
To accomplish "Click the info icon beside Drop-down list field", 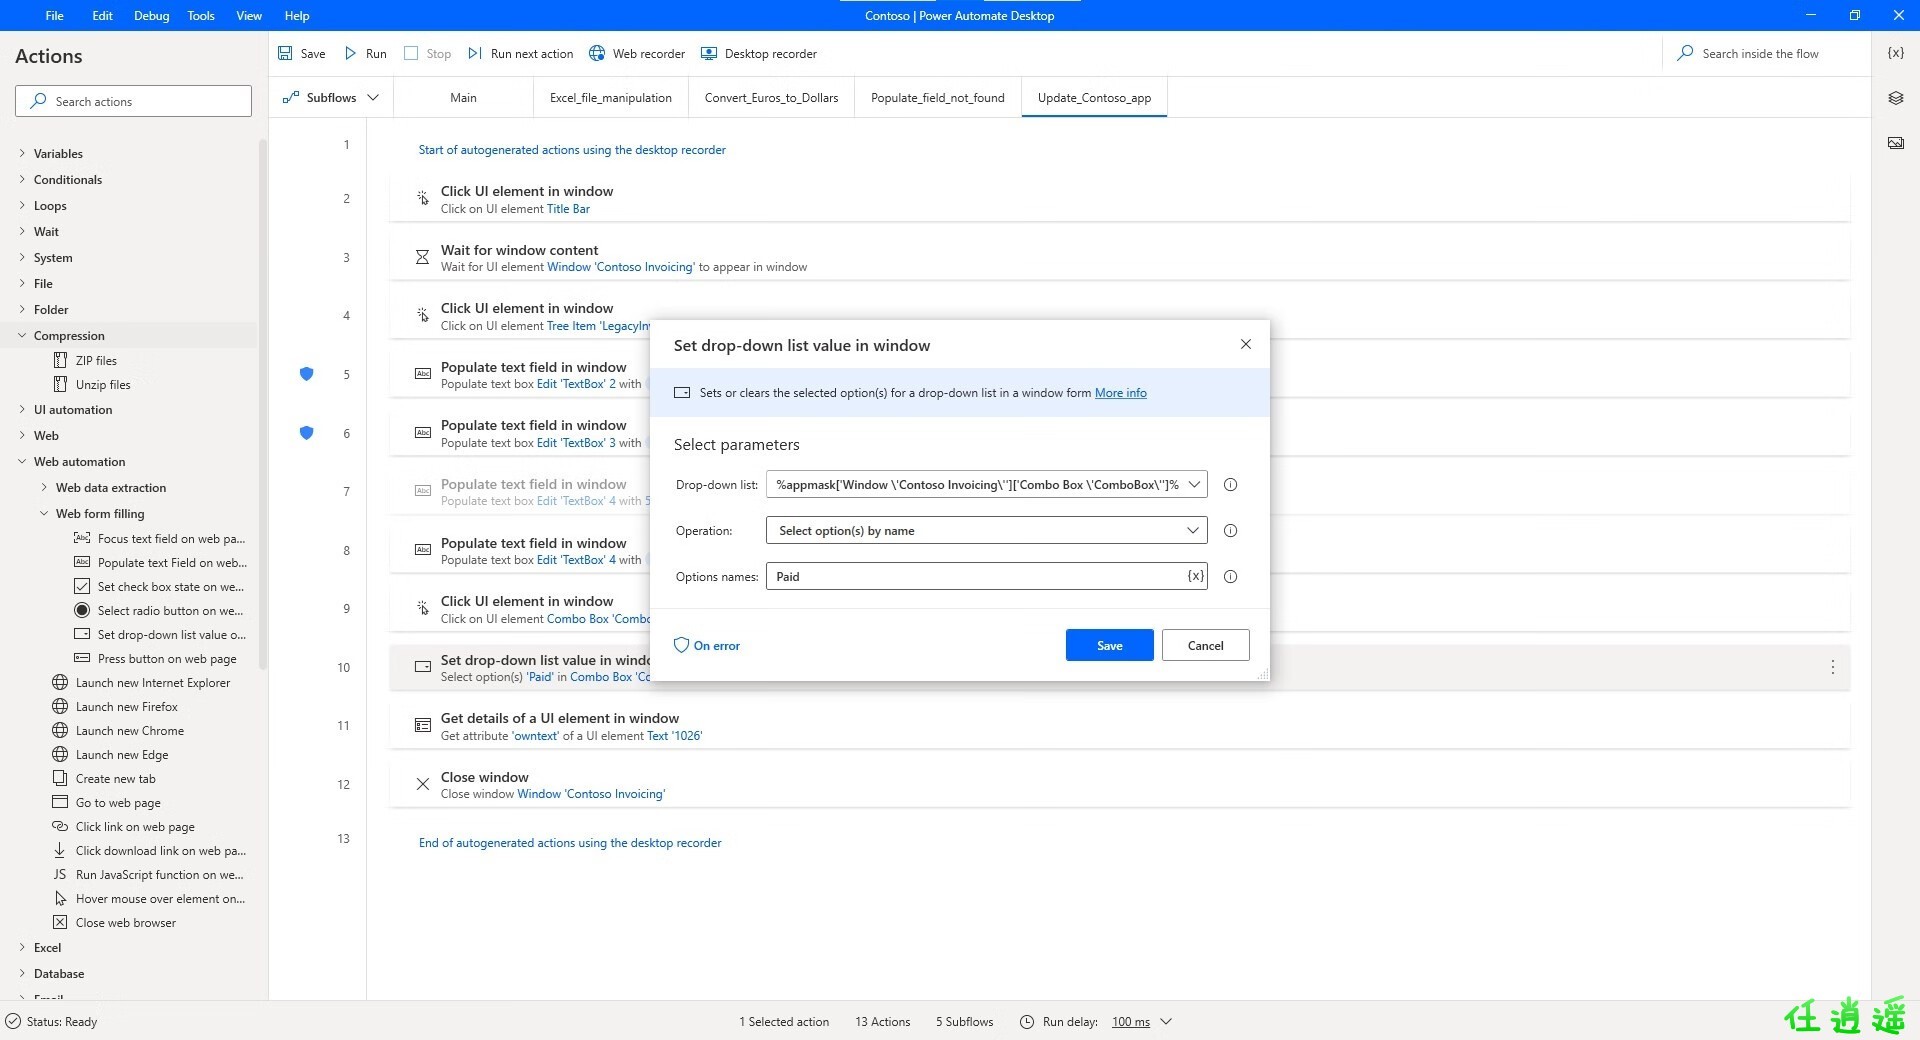I will point(1230,485).
